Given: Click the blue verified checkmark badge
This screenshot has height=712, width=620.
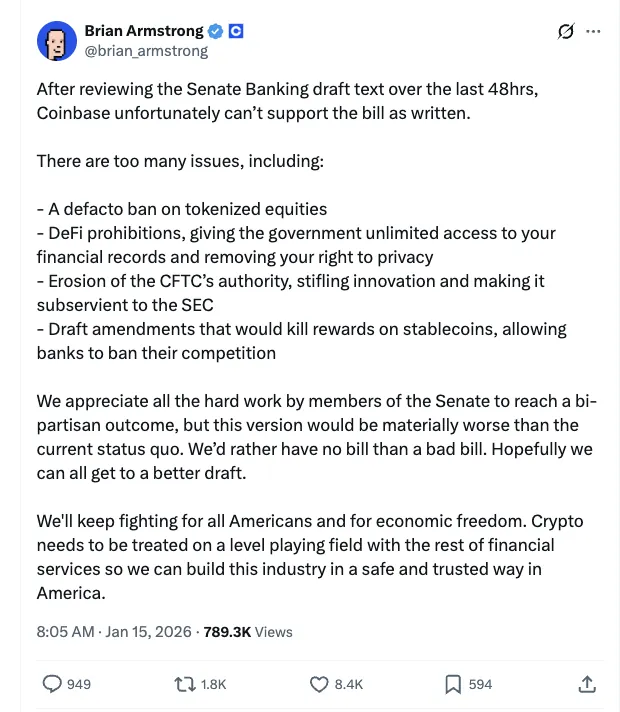Looking at the screenshot, I should coord(215,31).
